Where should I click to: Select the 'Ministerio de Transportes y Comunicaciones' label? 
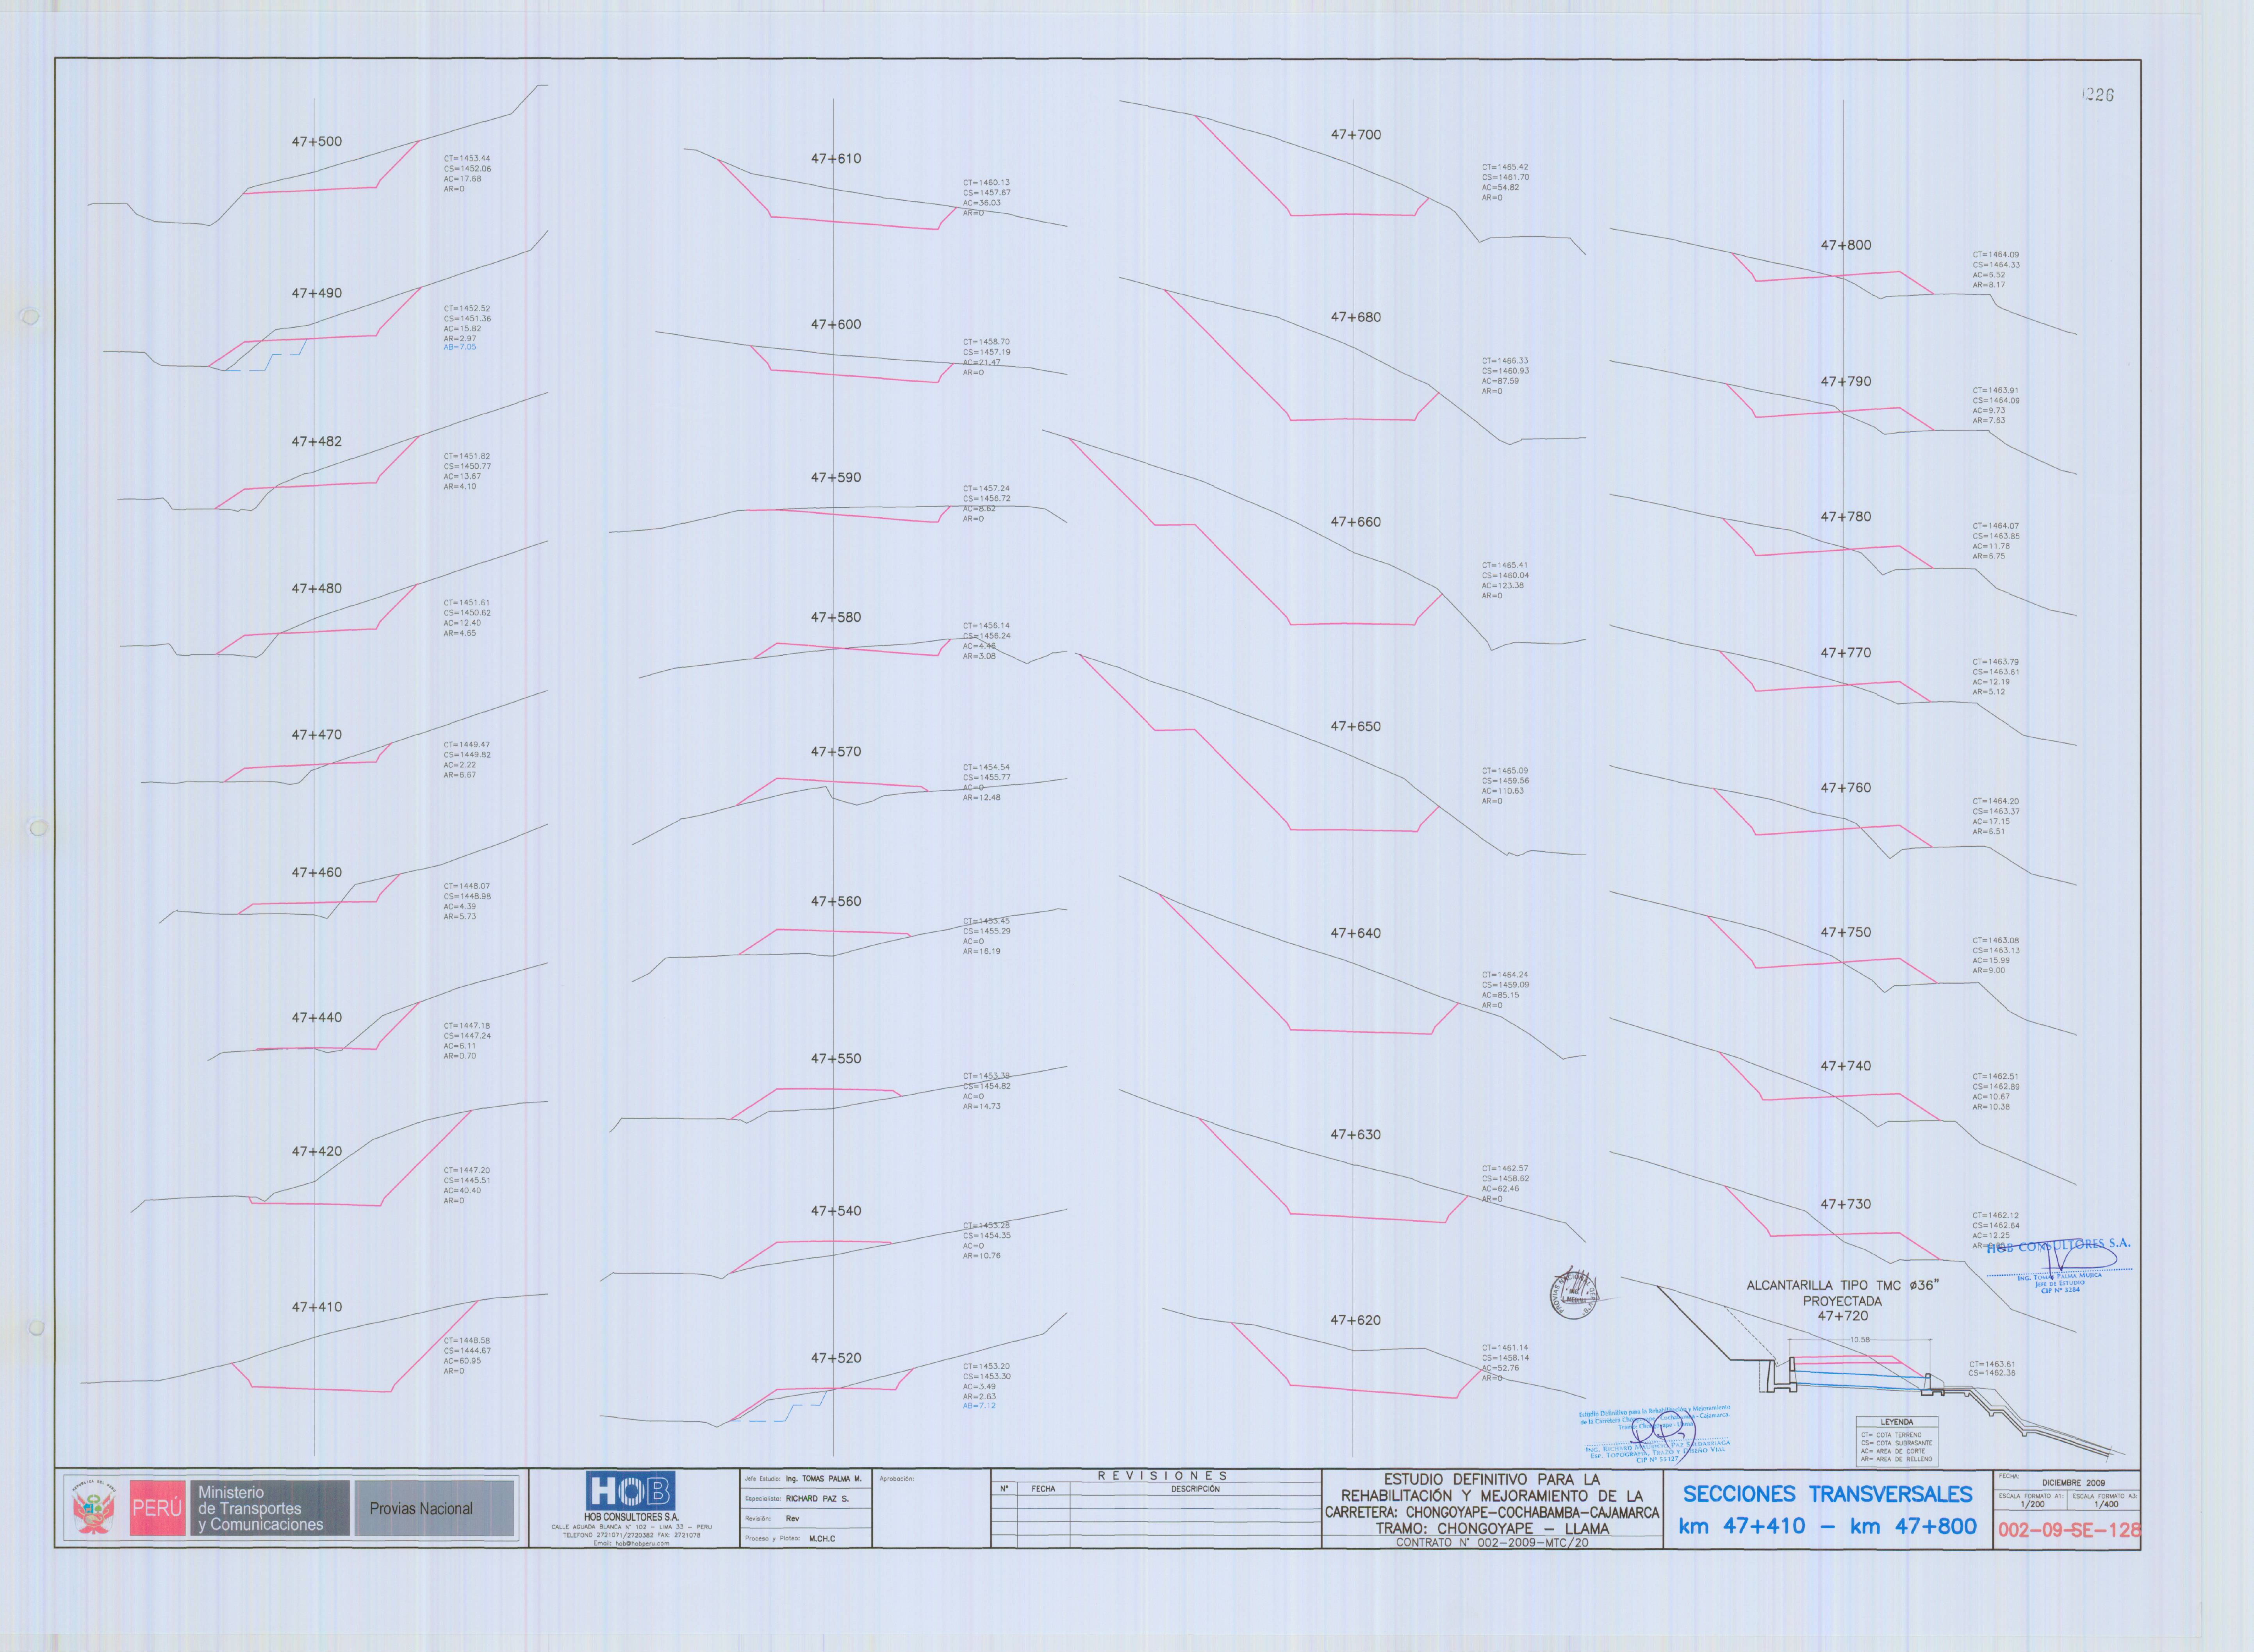tap(261, 1508)
